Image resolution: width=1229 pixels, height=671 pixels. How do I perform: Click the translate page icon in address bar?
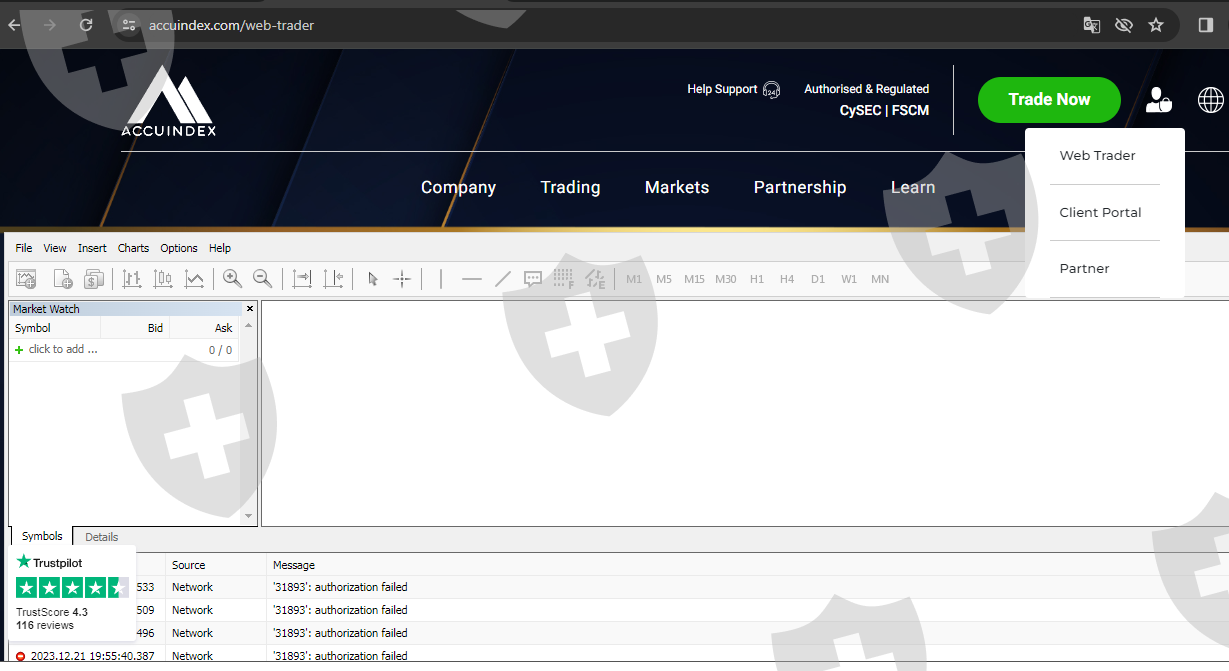1092,25
